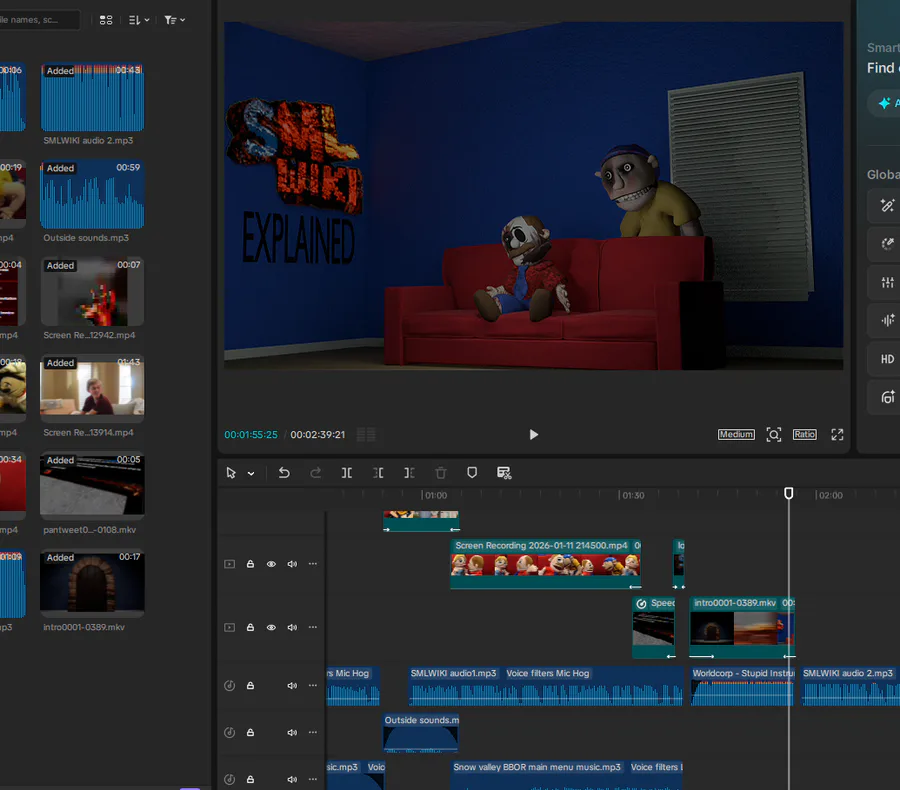This screenshot has width=900, height=790.
Task: Open Medium preview quality dropdown
Action: coord(736,435)
